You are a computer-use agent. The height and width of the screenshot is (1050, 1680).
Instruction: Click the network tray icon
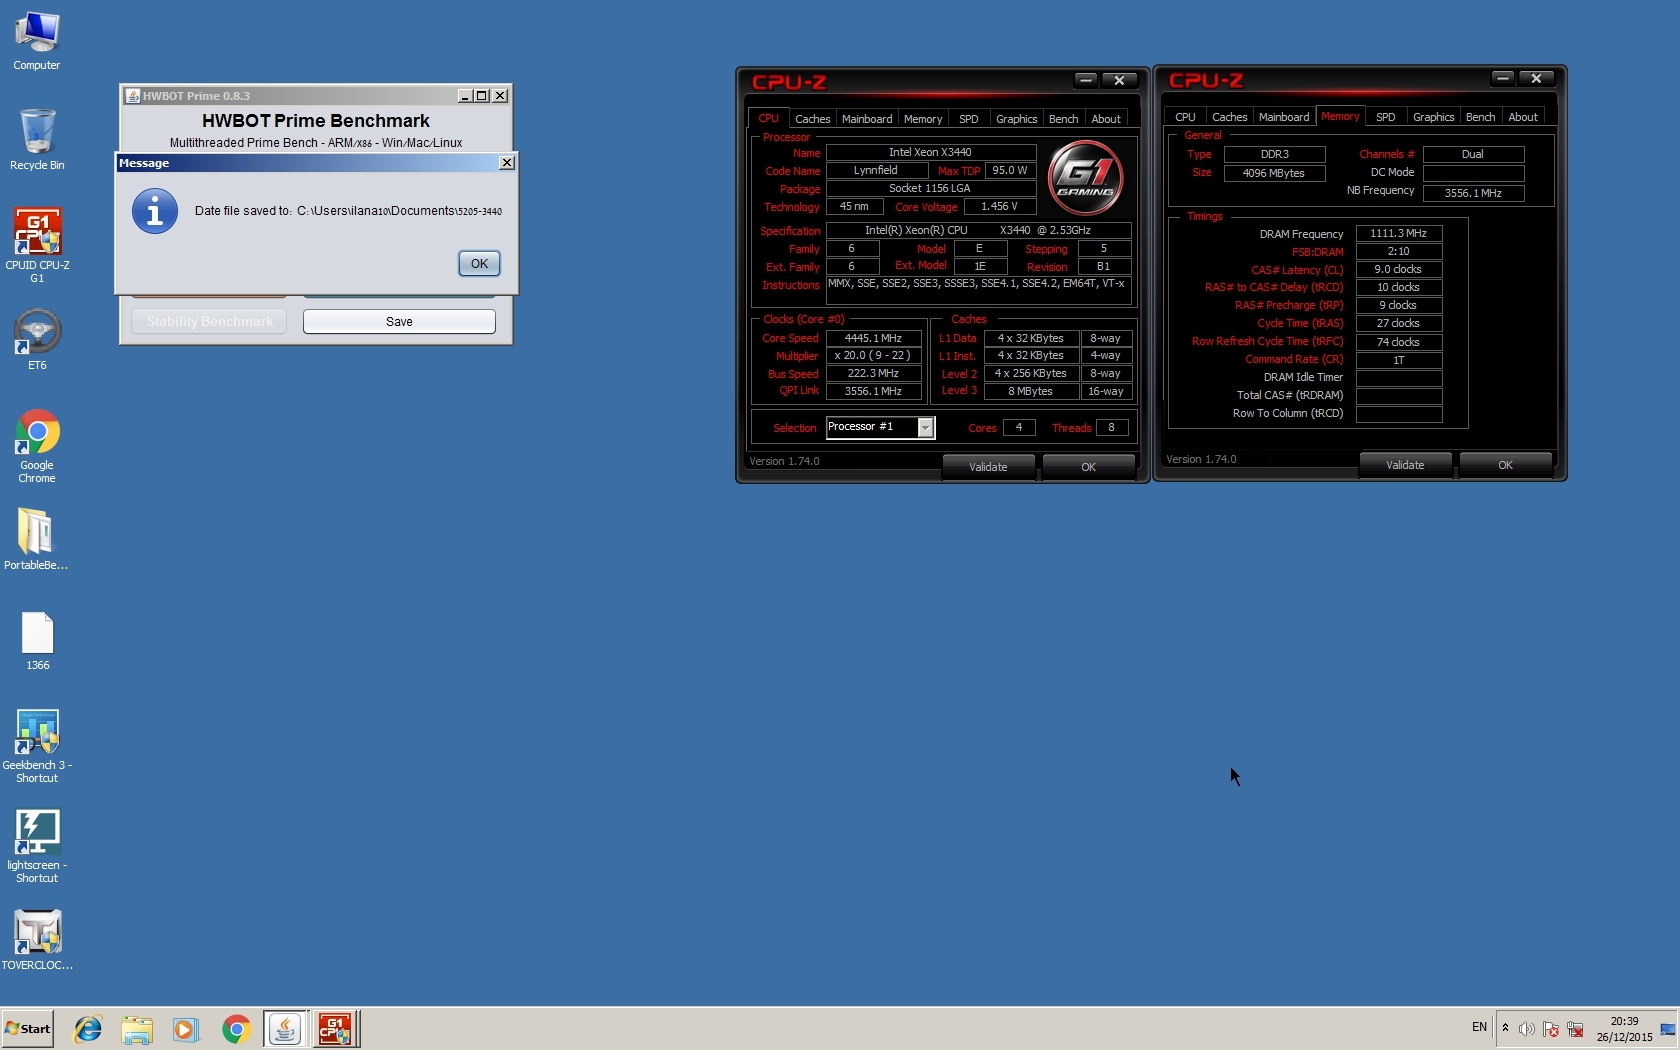1575,1029
